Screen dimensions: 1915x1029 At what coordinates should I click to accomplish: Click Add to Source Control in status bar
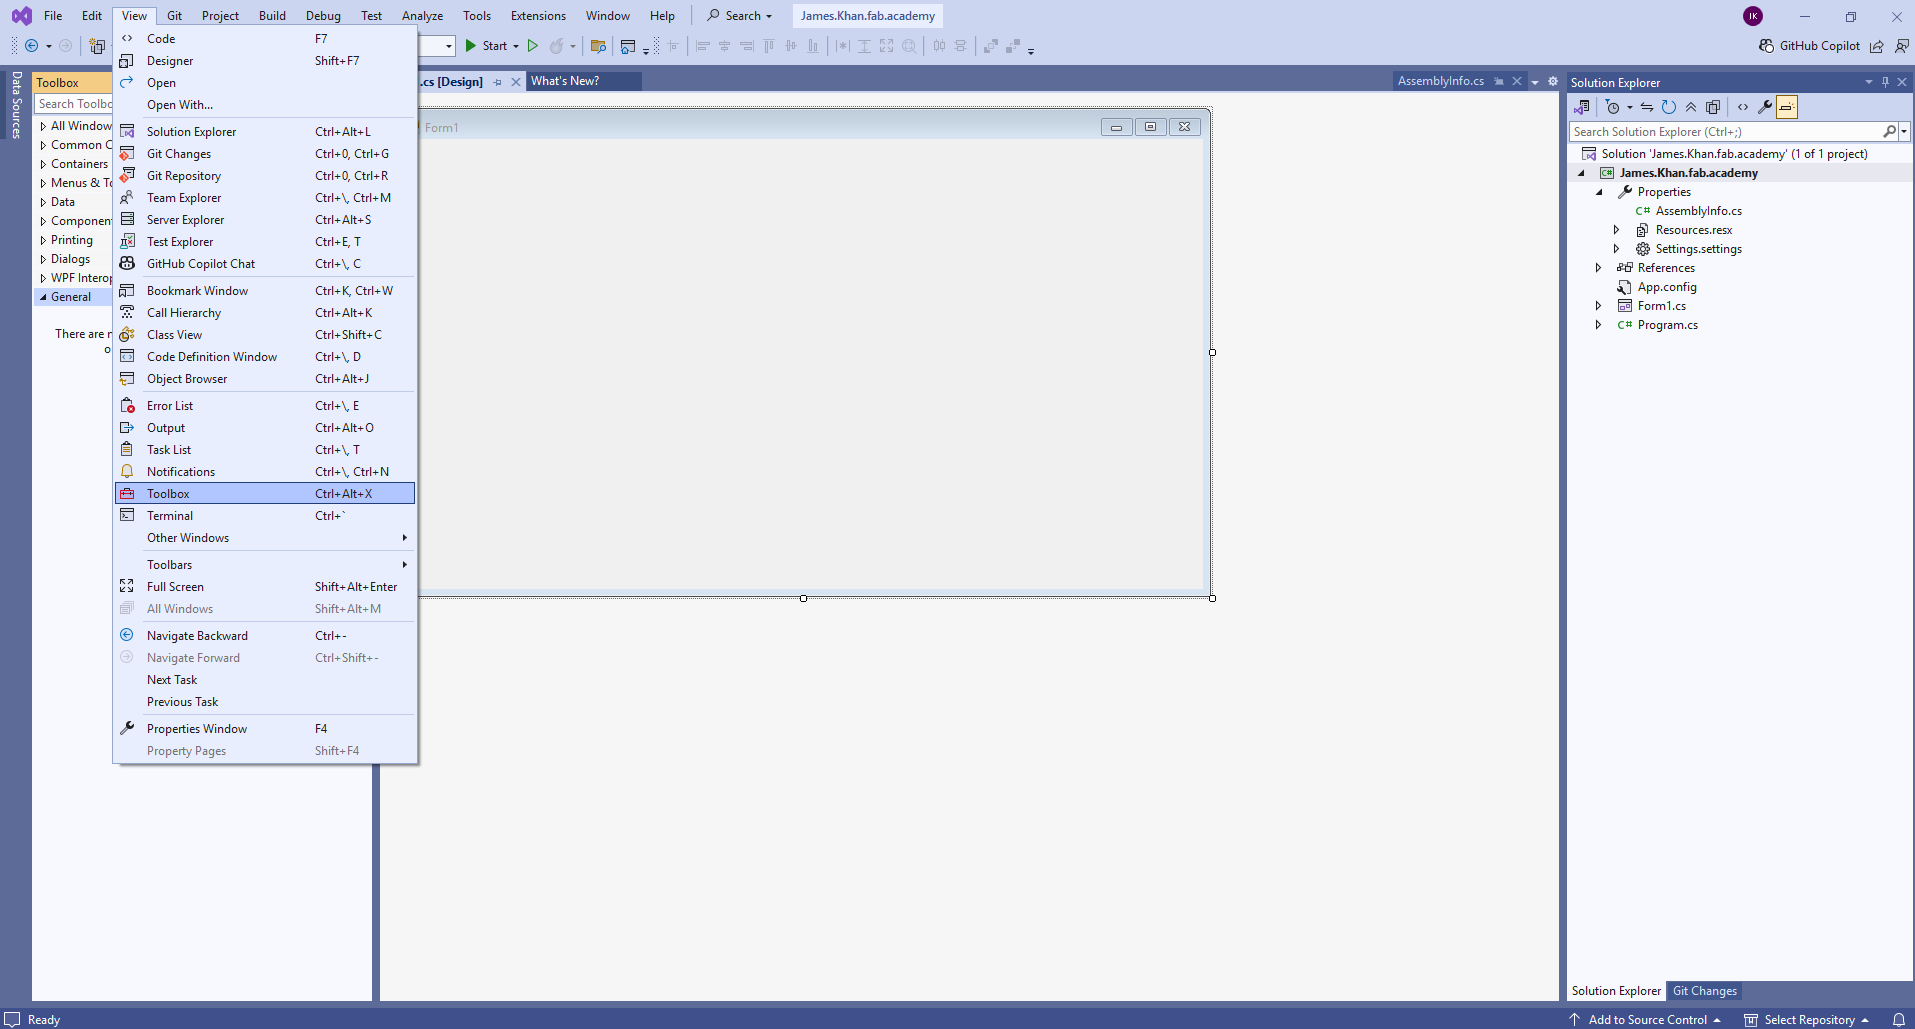[1645, 1020]
